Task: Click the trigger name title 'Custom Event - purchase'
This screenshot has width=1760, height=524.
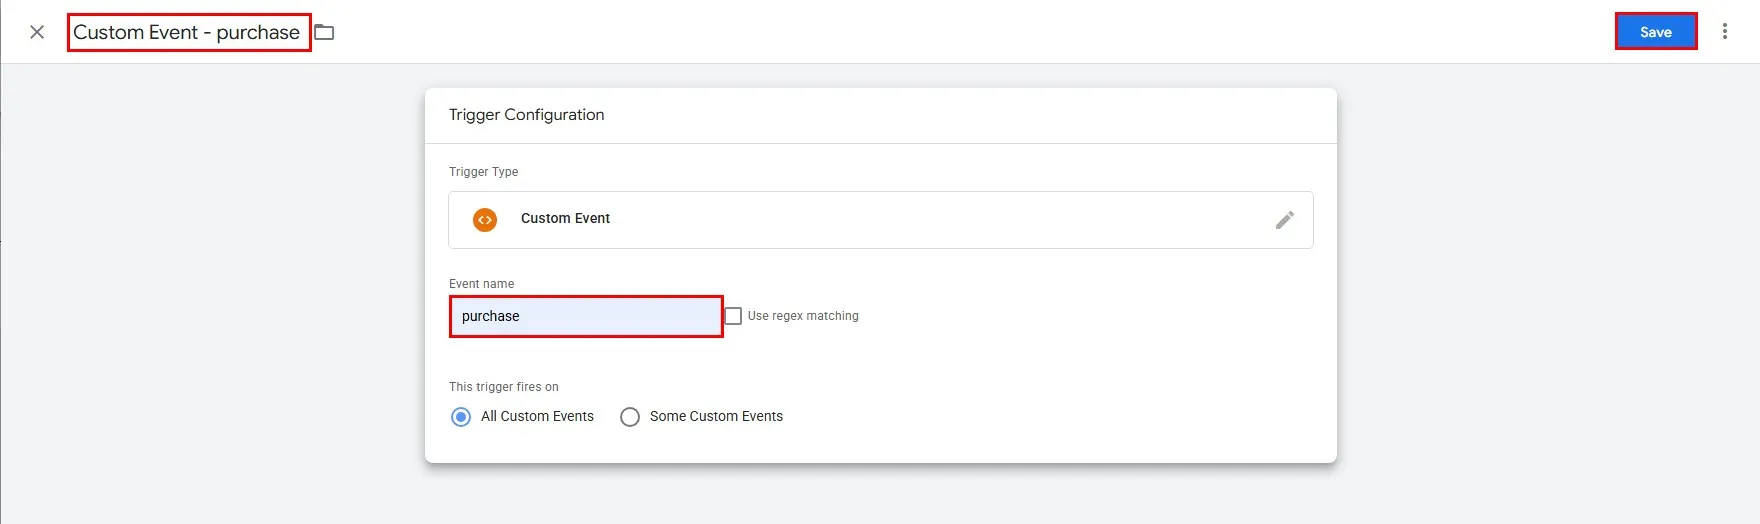Action: tap(187, 32)
